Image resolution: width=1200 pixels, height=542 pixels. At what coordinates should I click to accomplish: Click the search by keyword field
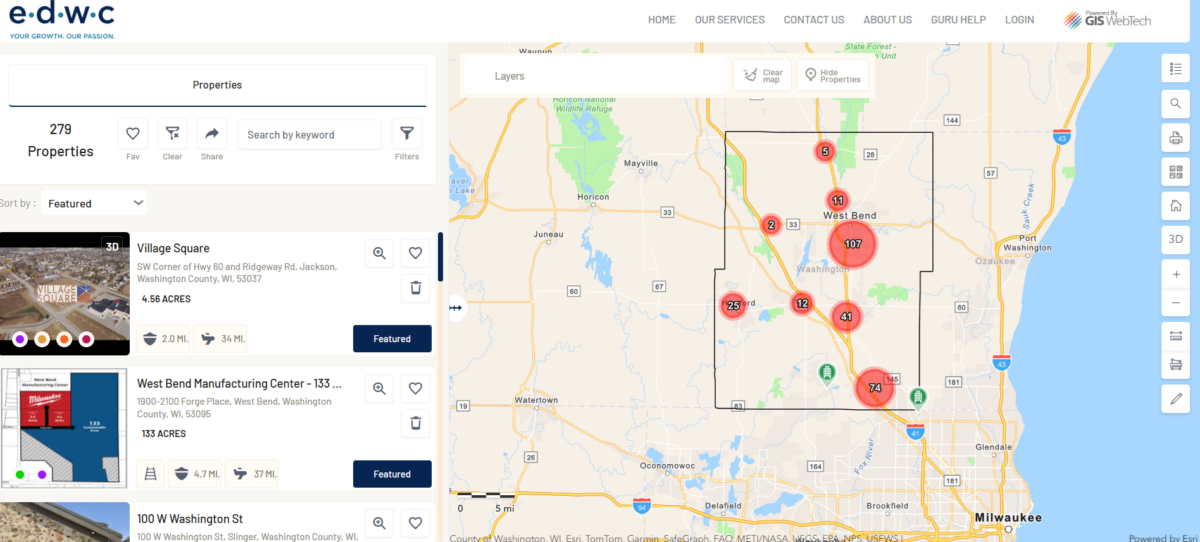(x=309, y=134)
